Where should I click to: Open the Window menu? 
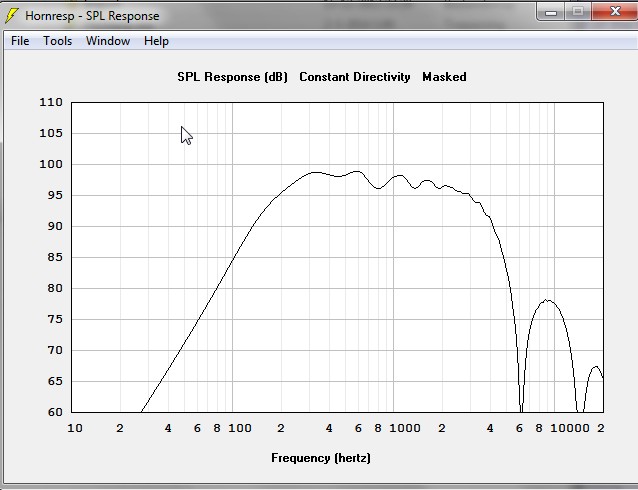pos(108,41)
